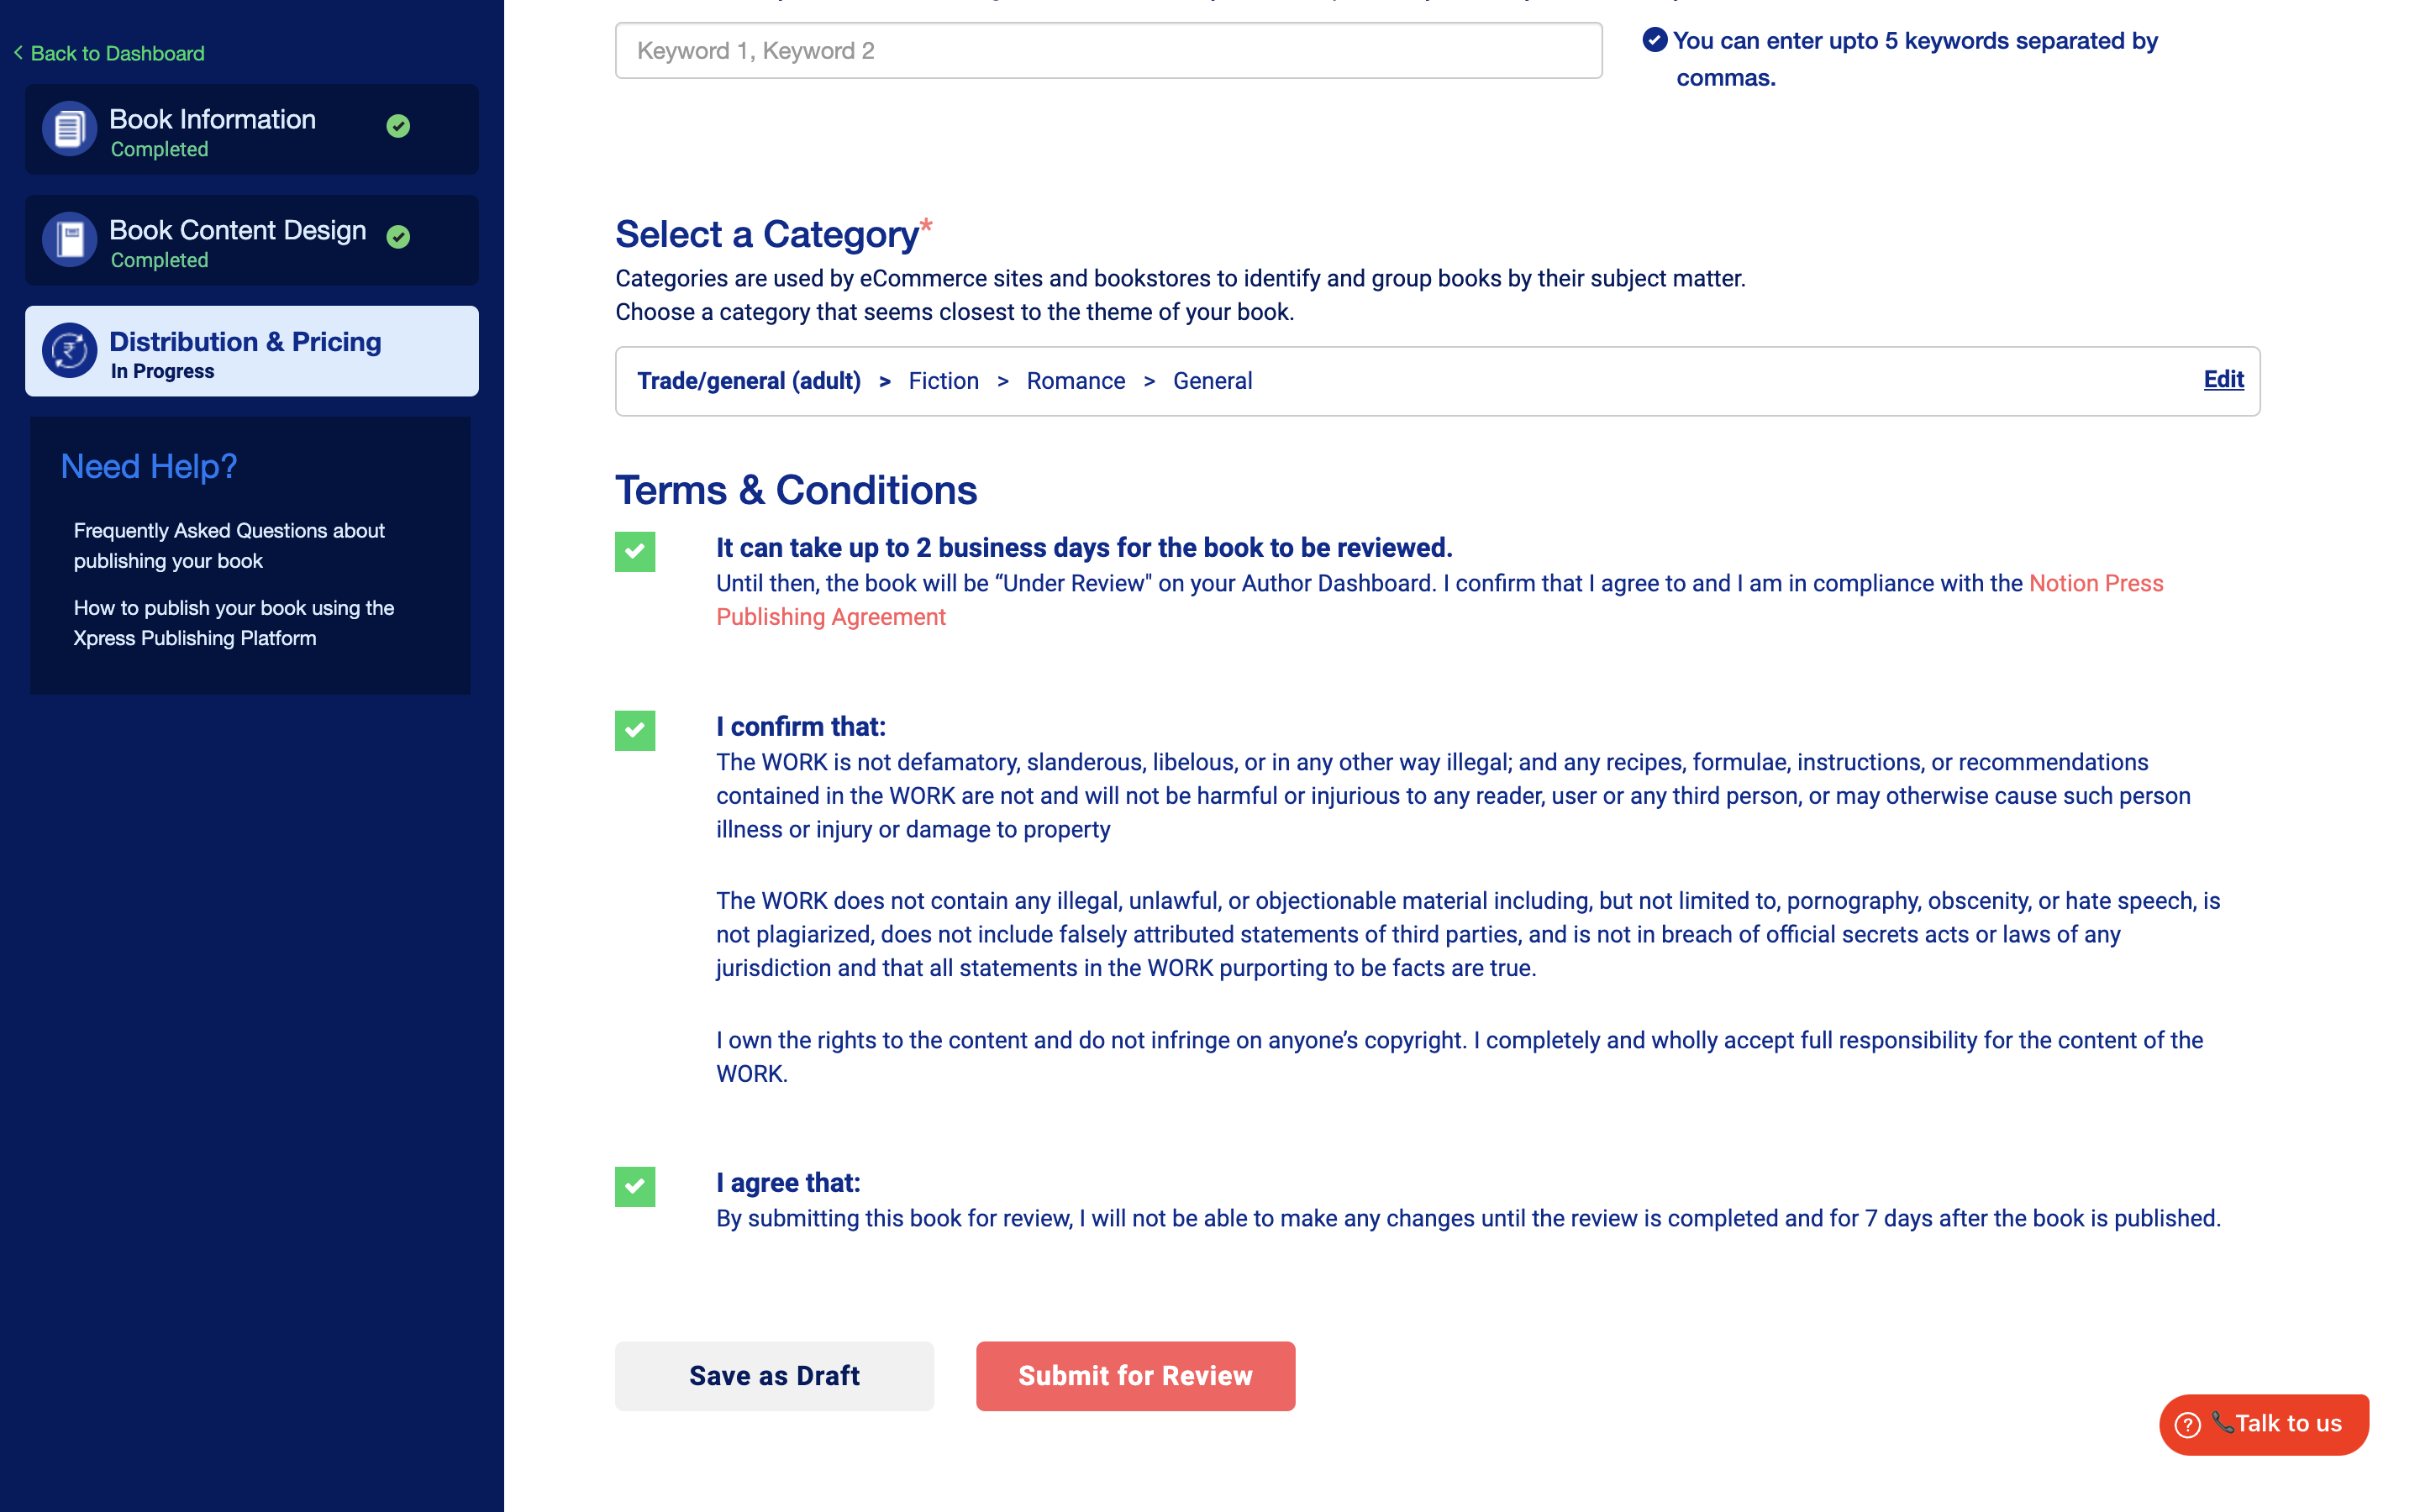Open the Trade/general (adult) category level
The image size is (2420, 1512).
[x=748, y=381]
